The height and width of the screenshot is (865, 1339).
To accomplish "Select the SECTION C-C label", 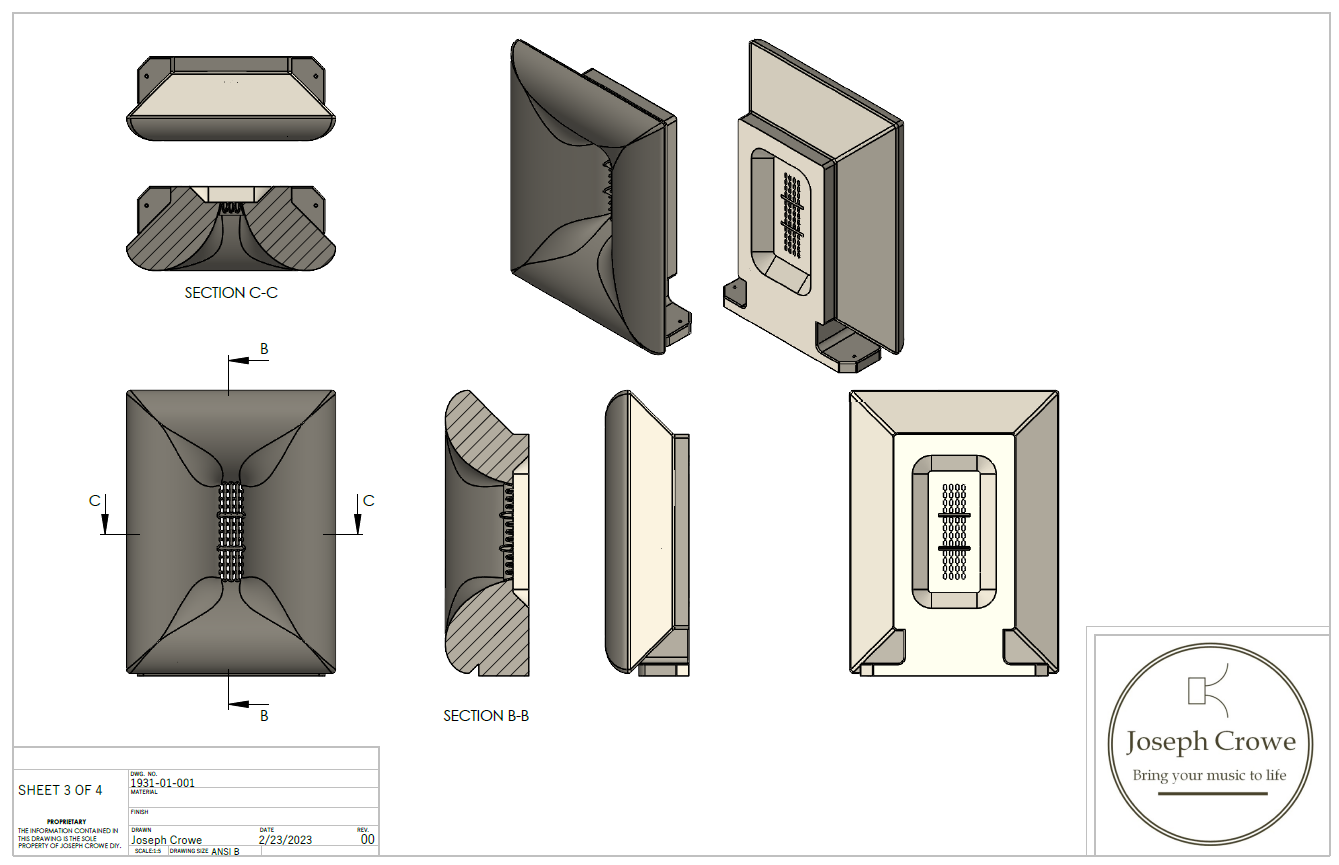I will (x=229, y=293).
